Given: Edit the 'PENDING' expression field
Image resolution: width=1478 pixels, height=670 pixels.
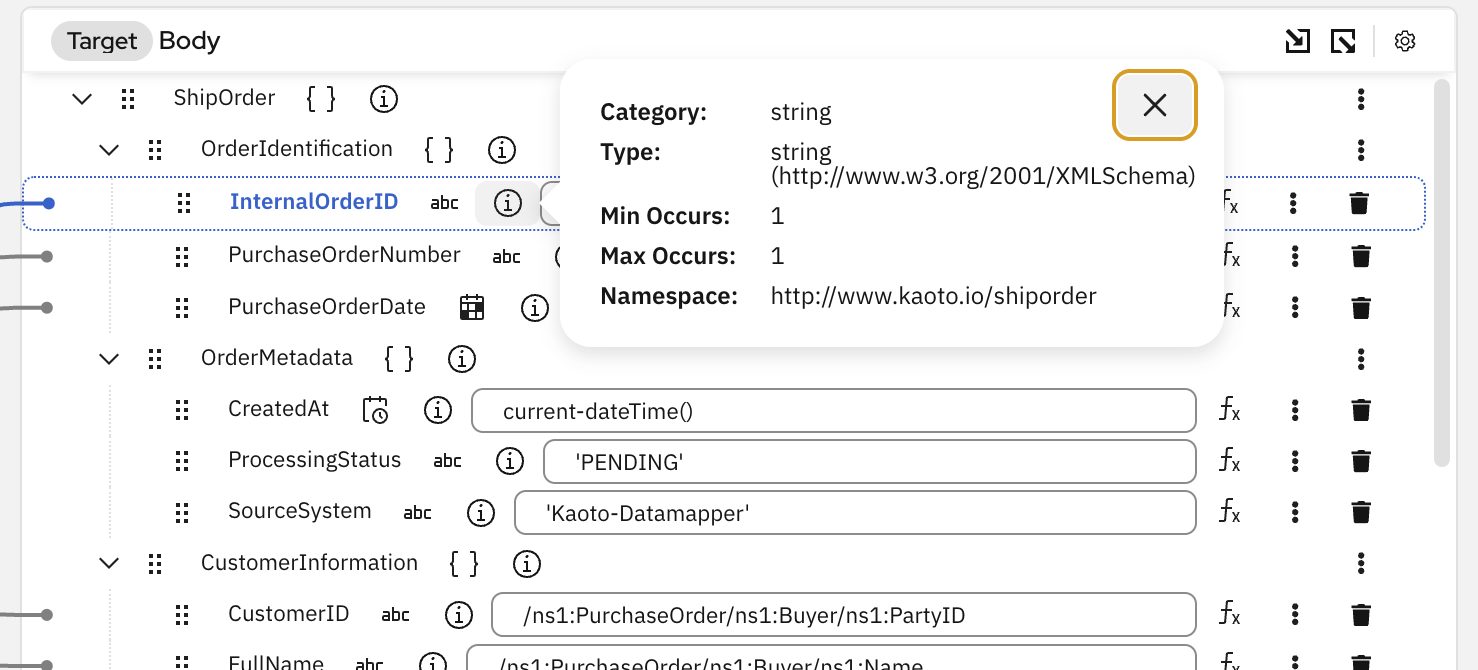Looking at the screenshot, I should click(x=869, y=461).
